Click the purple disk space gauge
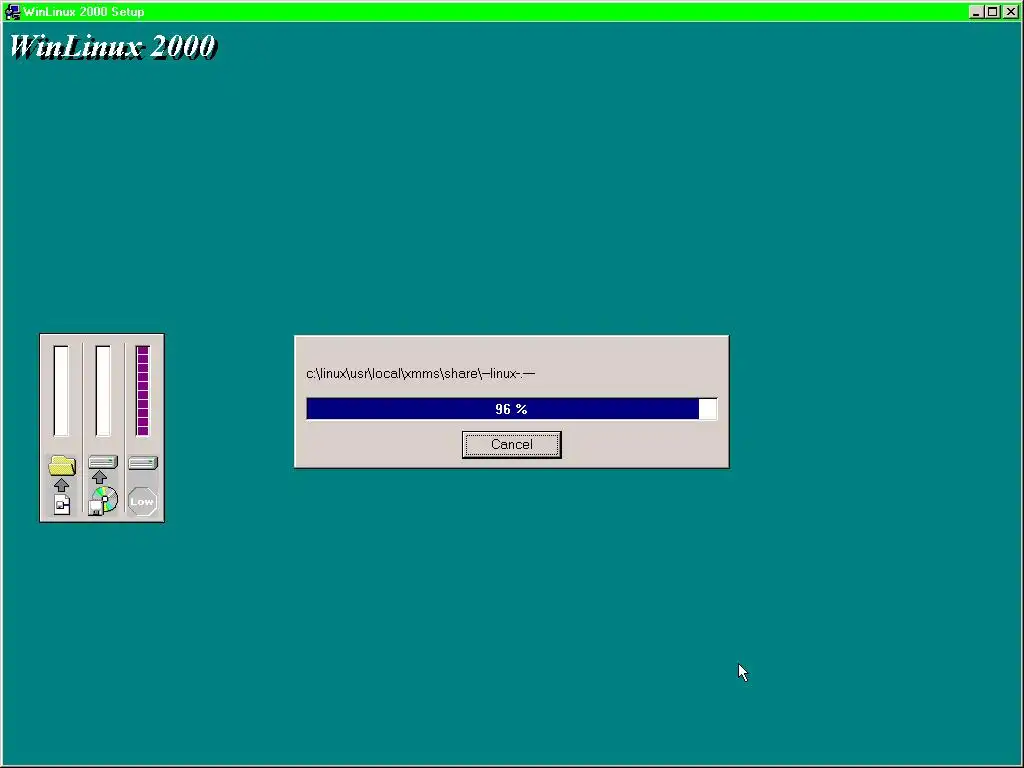1024x768 pixels. click(143, 391)
